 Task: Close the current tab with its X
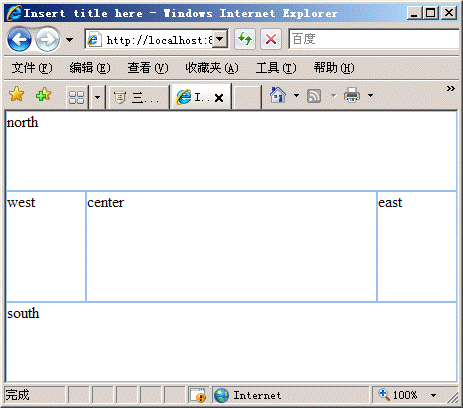219,98
